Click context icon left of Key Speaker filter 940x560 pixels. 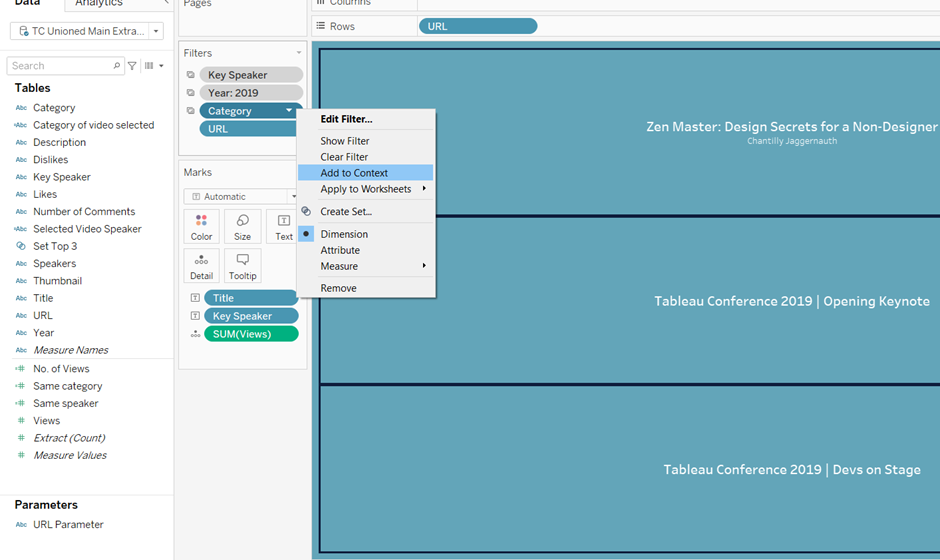[x=191, y=75]
